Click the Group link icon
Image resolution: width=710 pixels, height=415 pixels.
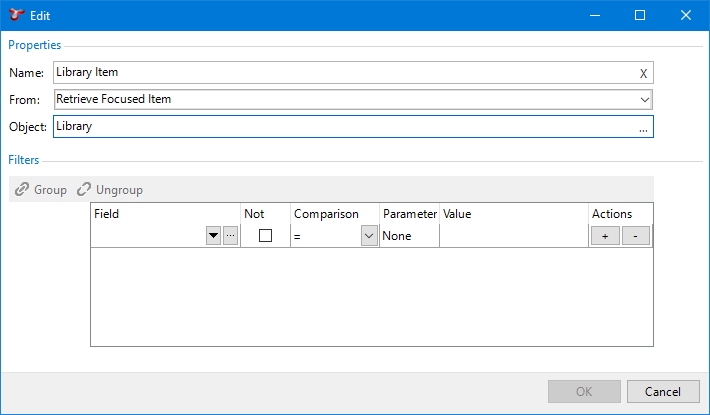(x=22, y=190)
